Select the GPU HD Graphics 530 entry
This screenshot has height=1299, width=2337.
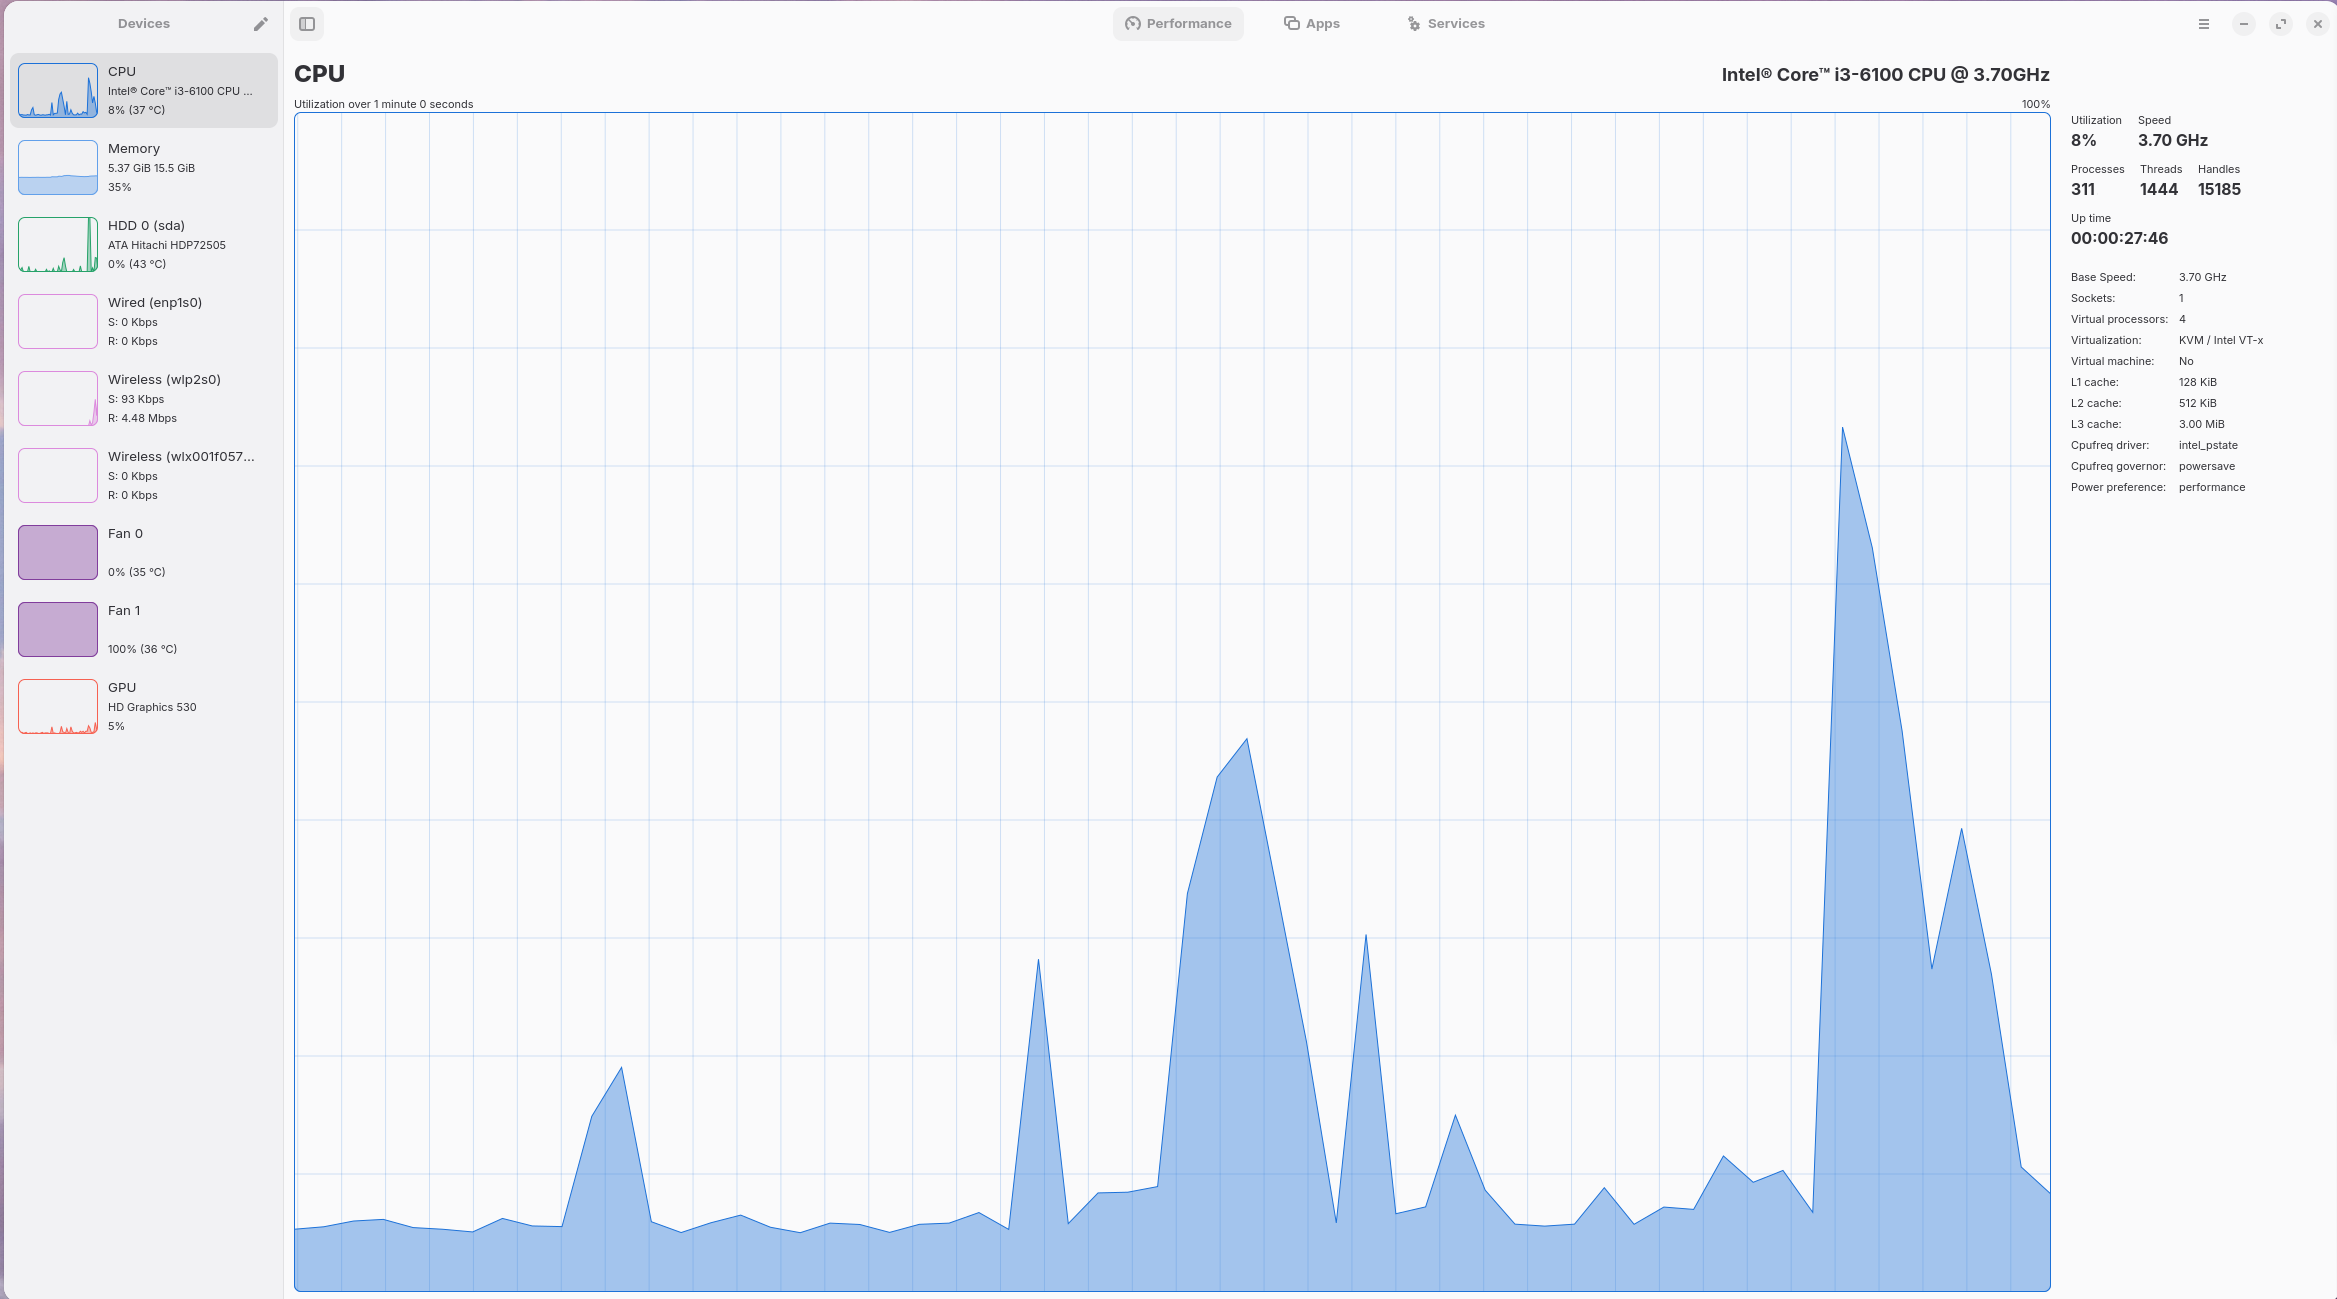(x=144, y=707)
